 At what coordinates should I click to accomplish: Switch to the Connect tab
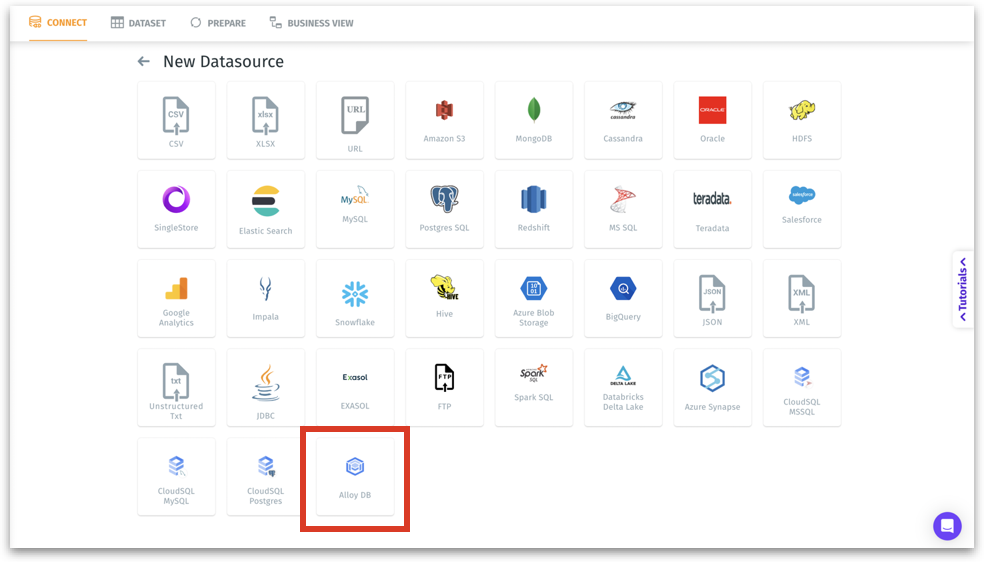(58, 23)
